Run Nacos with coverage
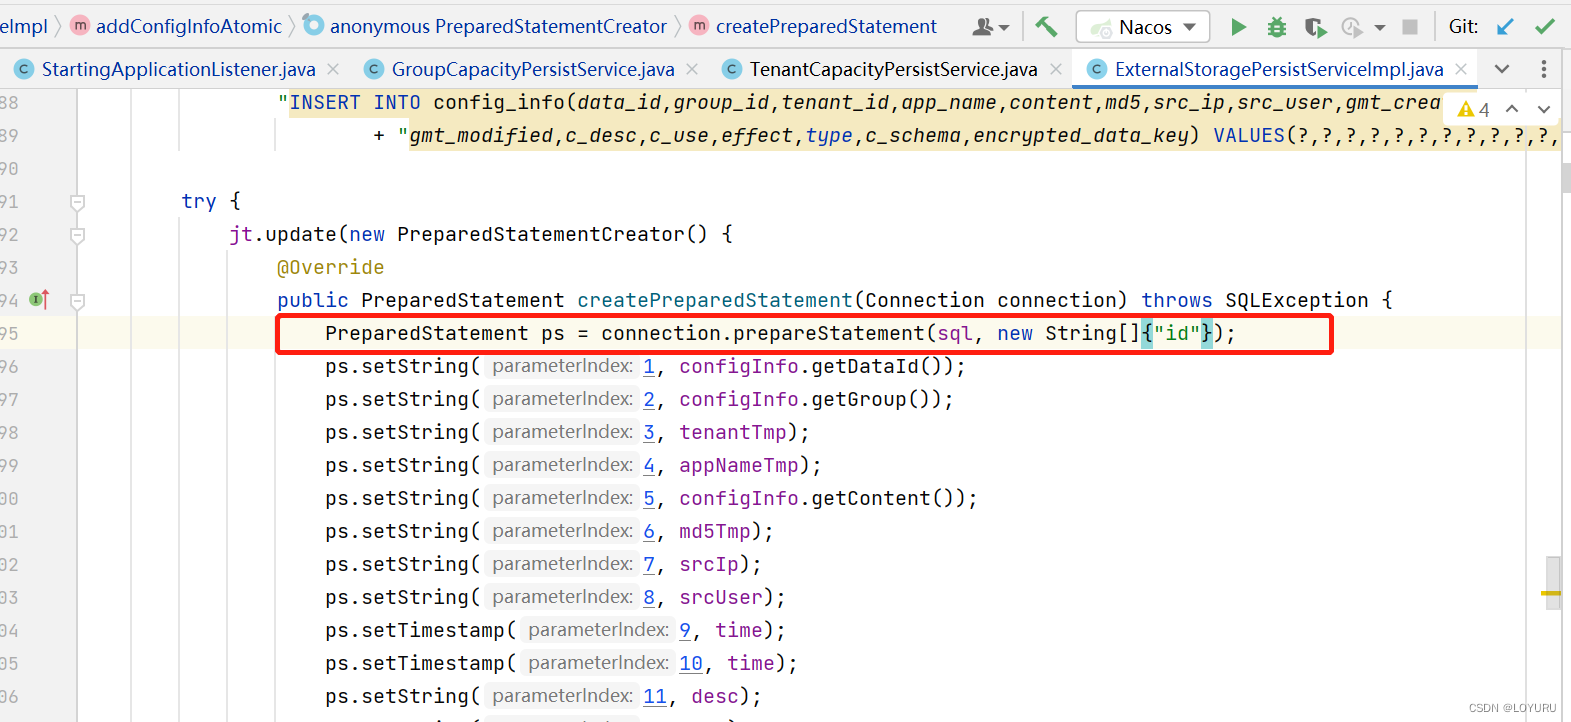1571x722 pixels. (x=1315, y=27)
